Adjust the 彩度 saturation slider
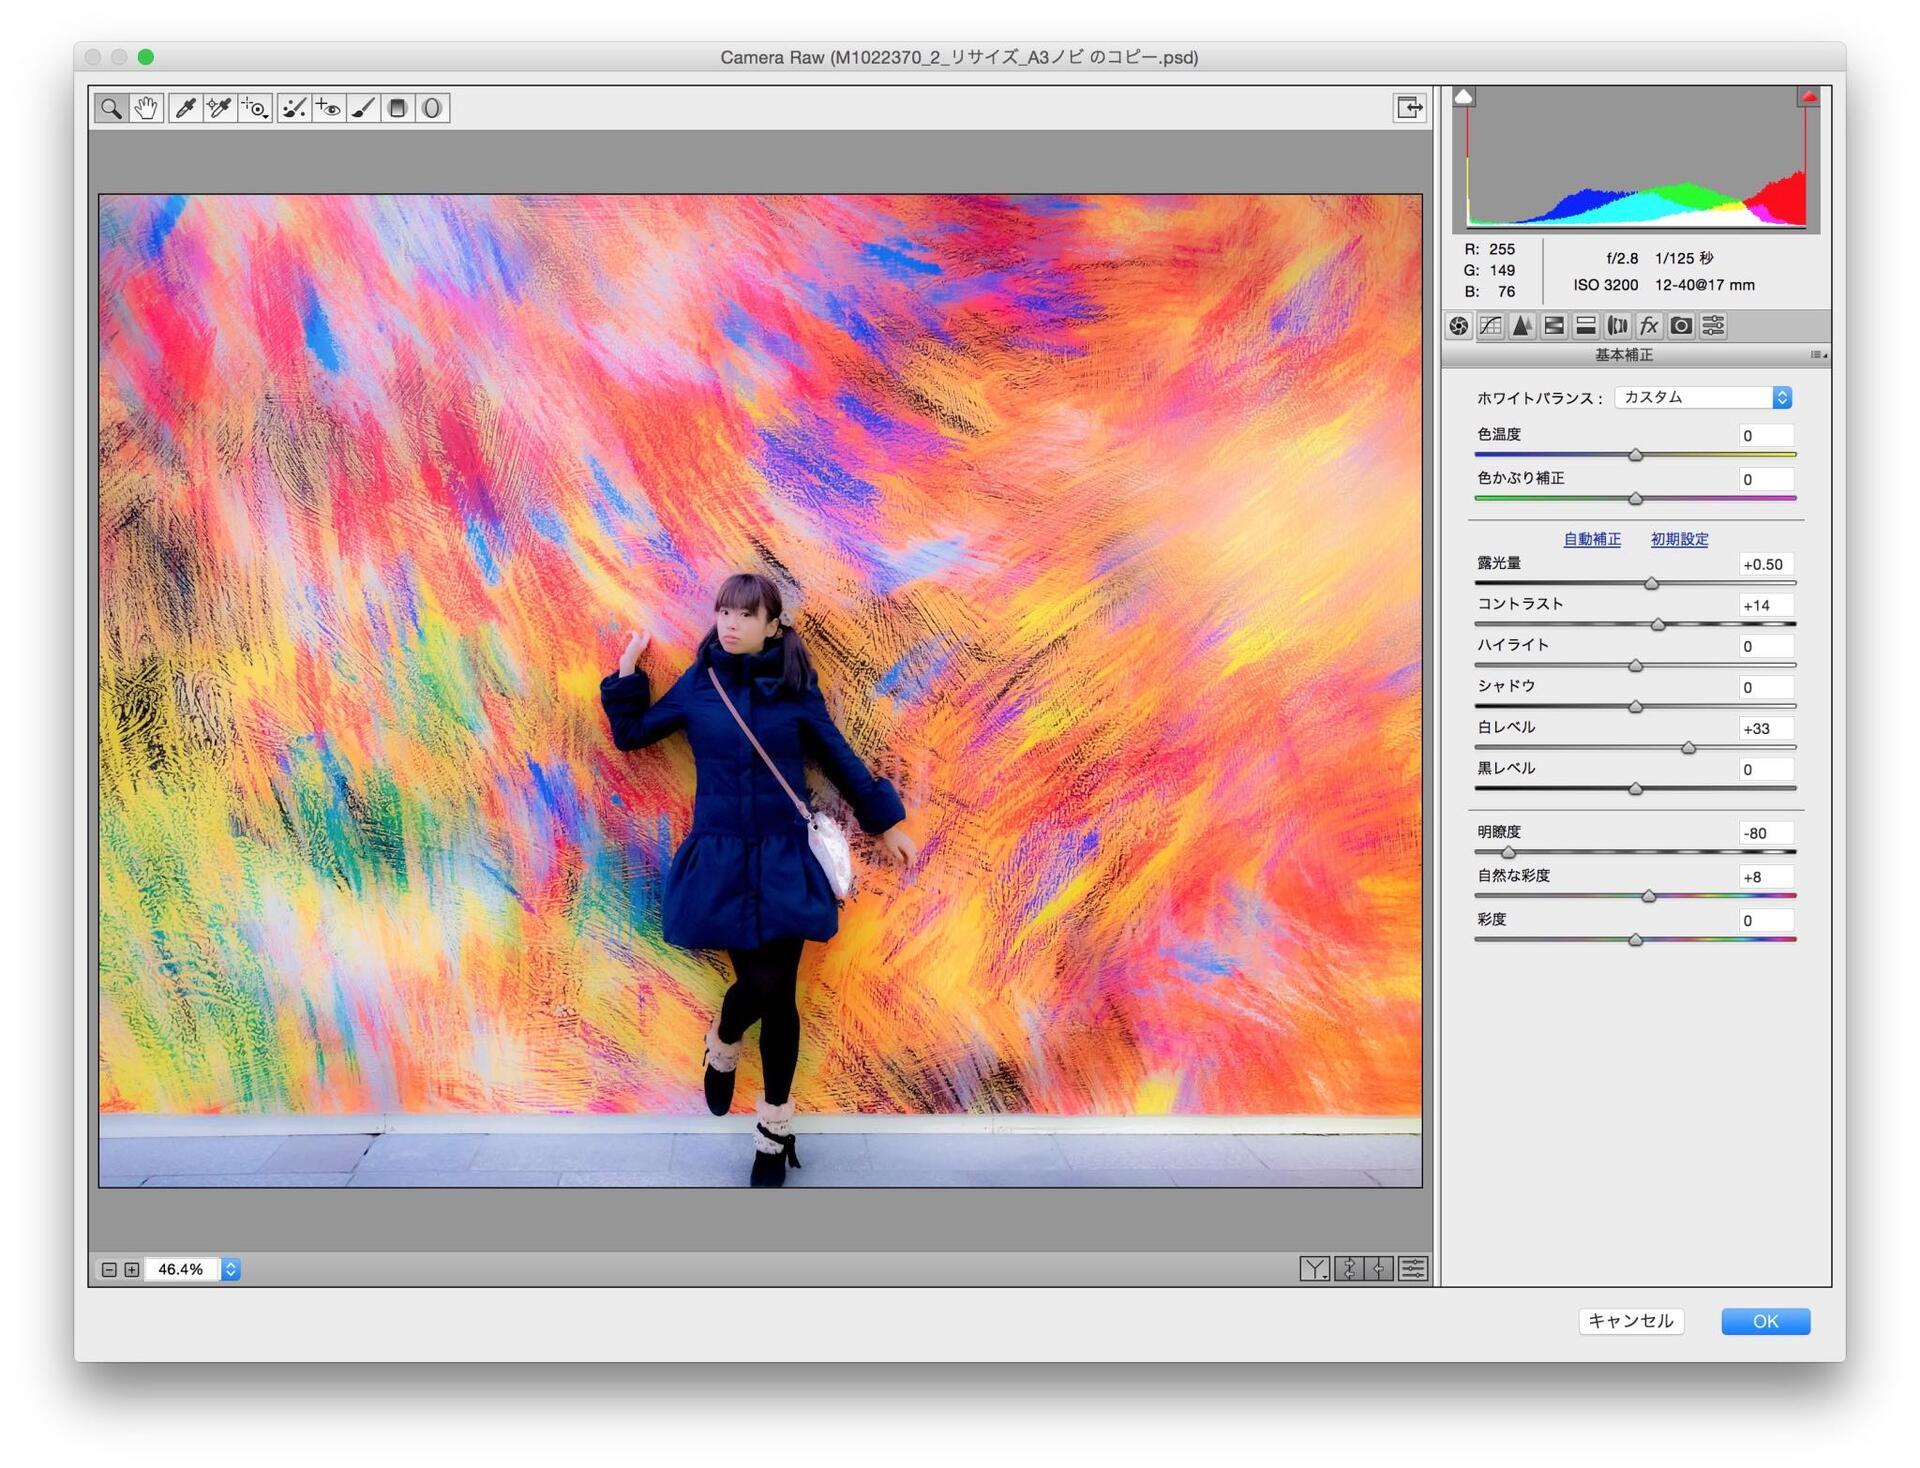Screen dimensions: 1920x1468 (1636, 940)
